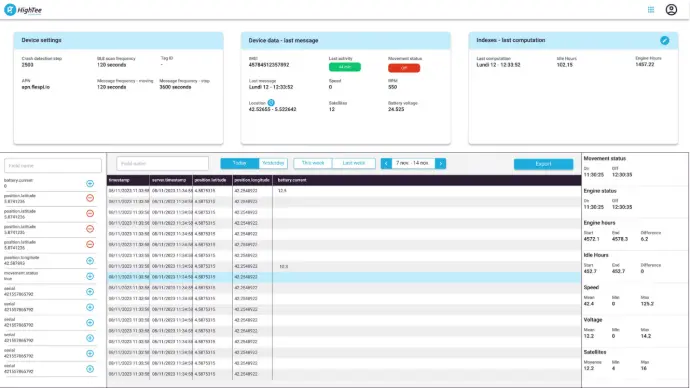690x388 pixels.
Task: Select the highlighted blue table row
Action: tap(344, 277)
